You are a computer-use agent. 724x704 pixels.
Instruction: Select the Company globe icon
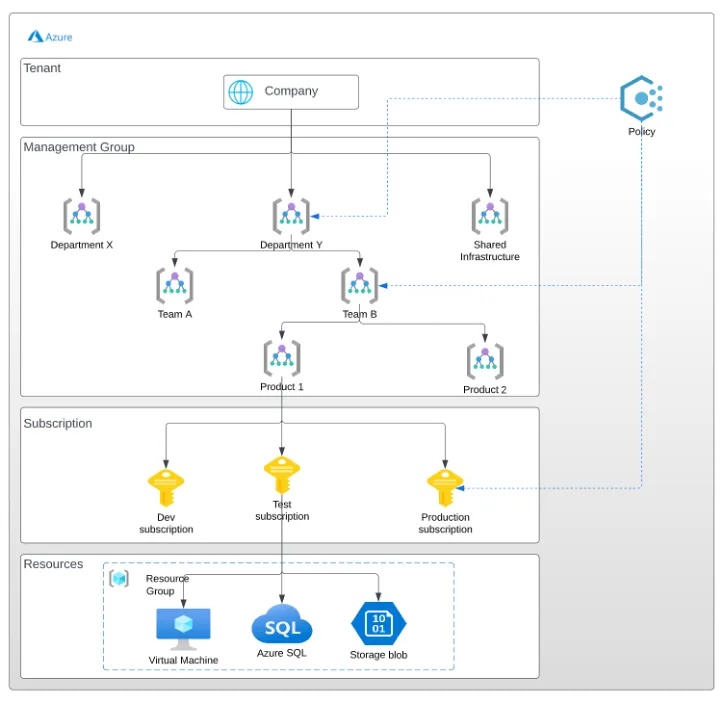tap(241, 92)
